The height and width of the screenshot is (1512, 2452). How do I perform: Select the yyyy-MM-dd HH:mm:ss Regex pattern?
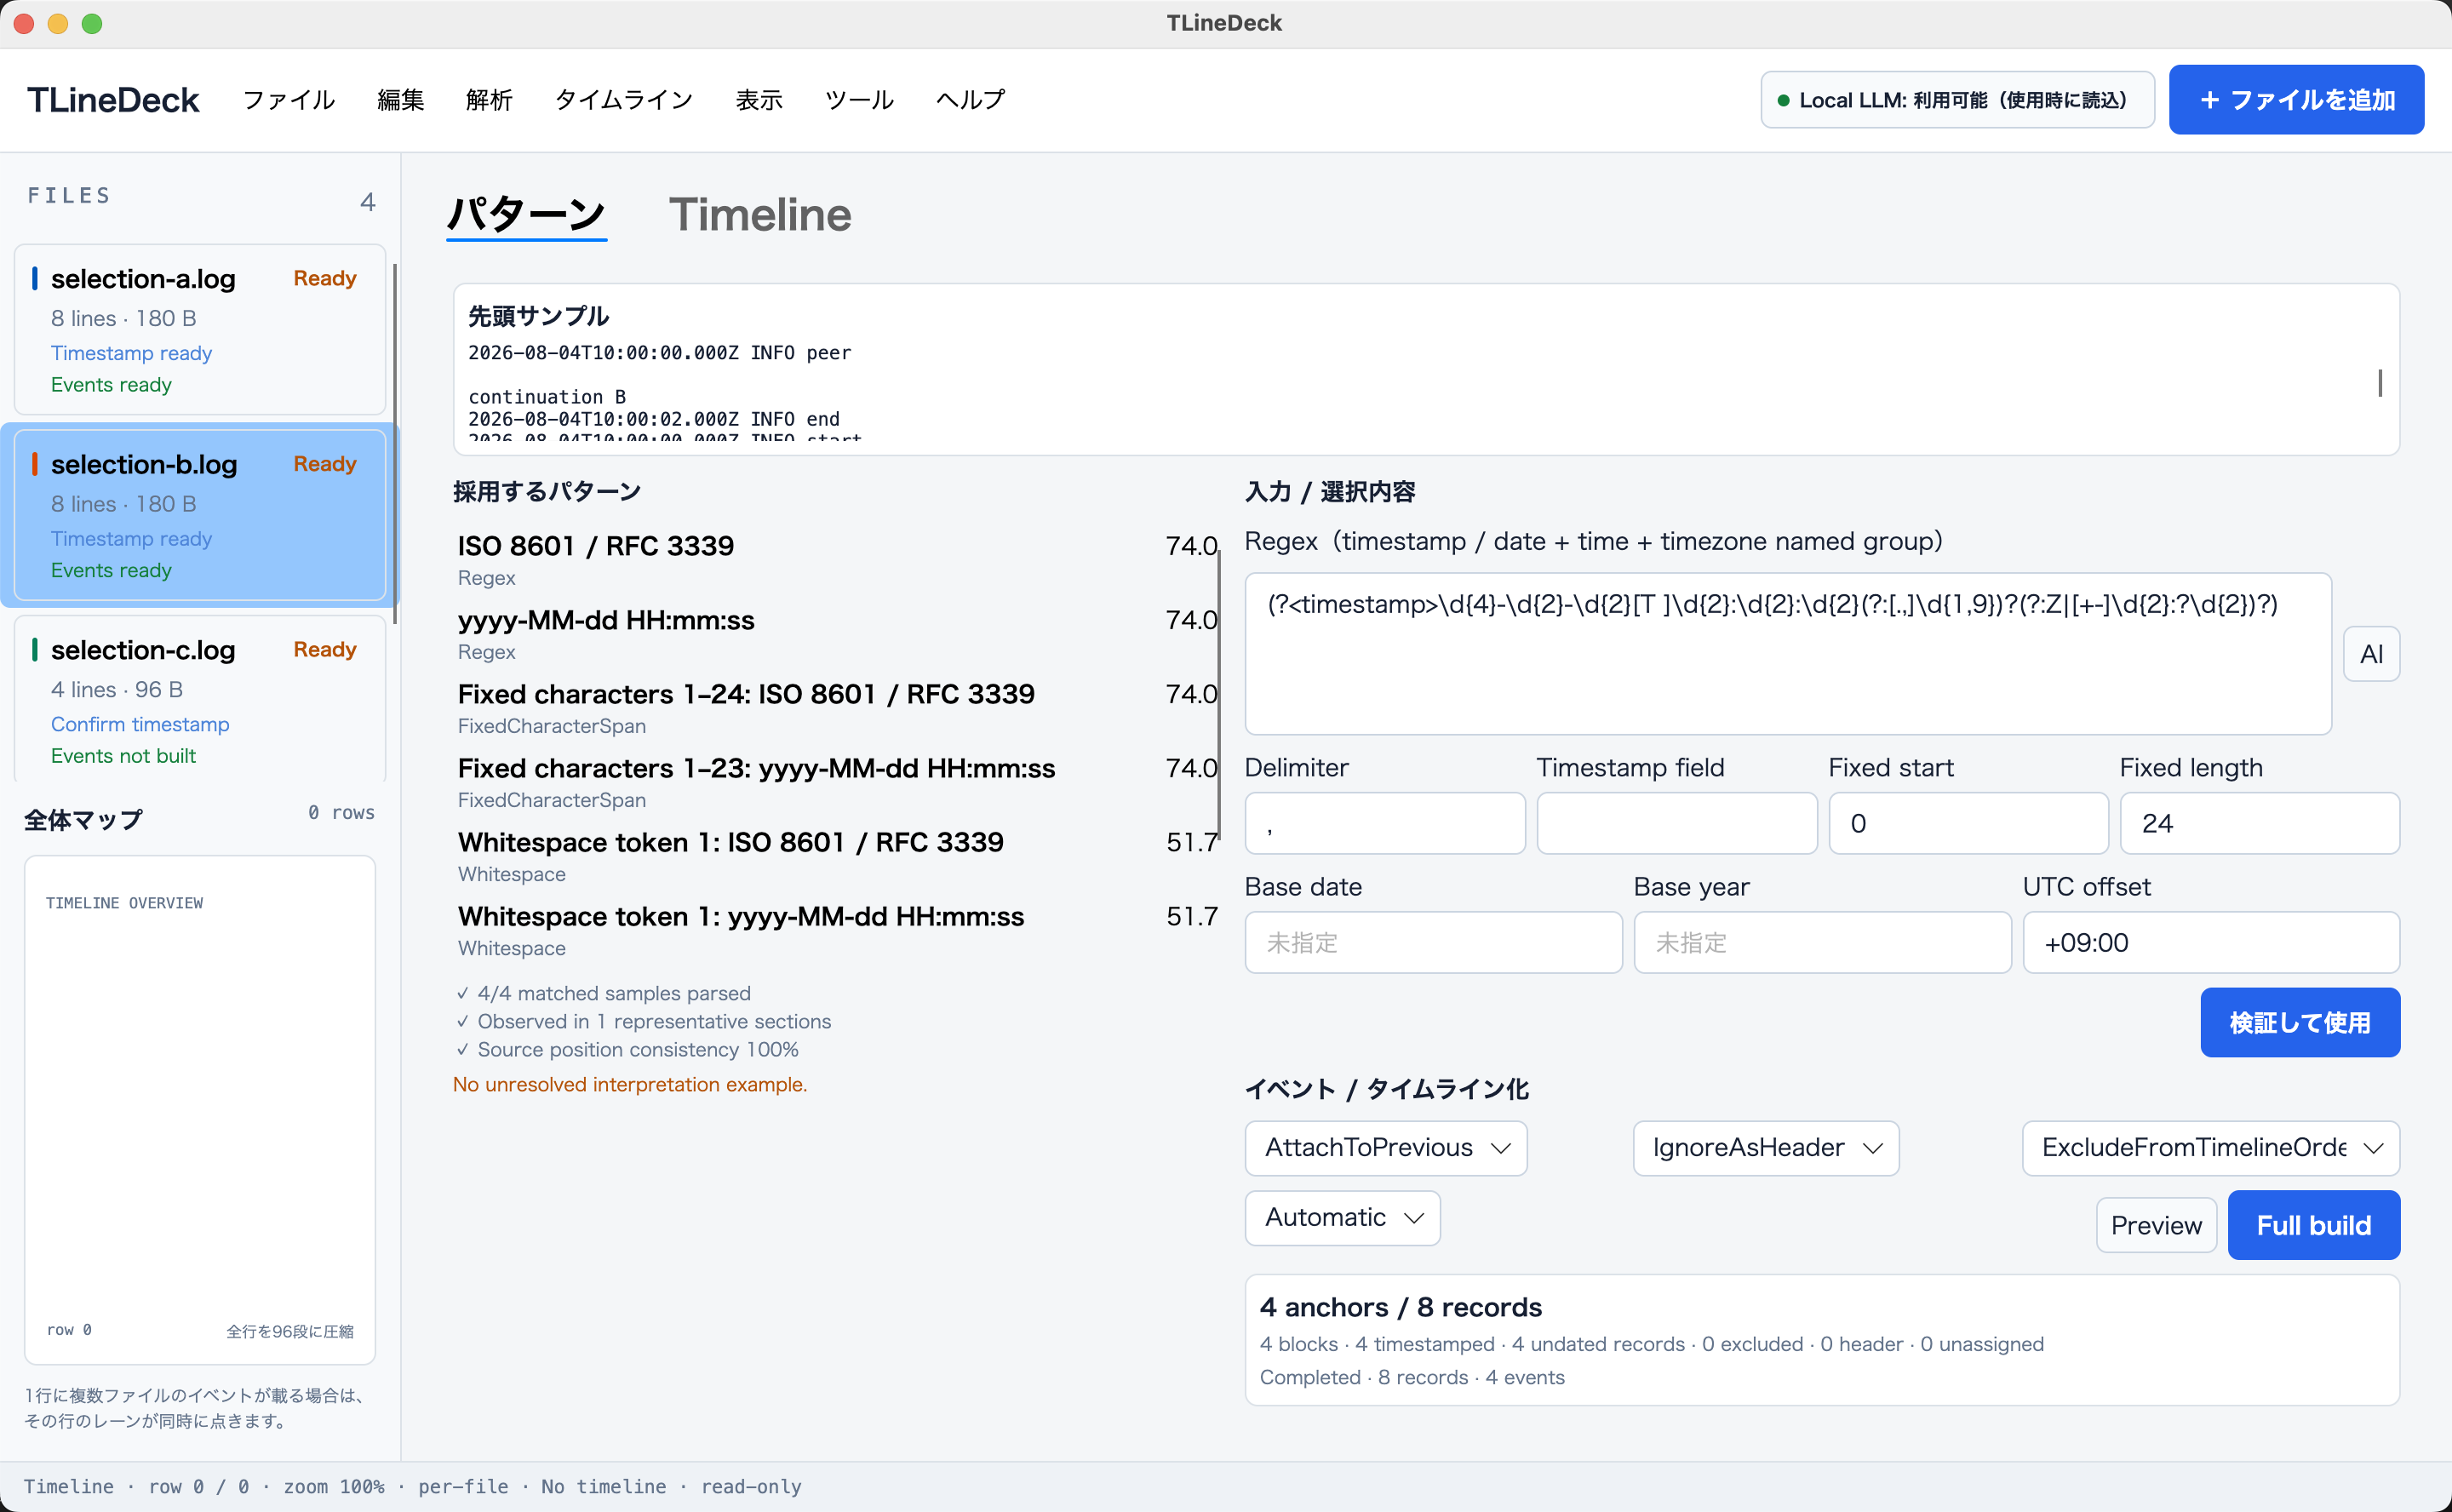tap(836, 634)
